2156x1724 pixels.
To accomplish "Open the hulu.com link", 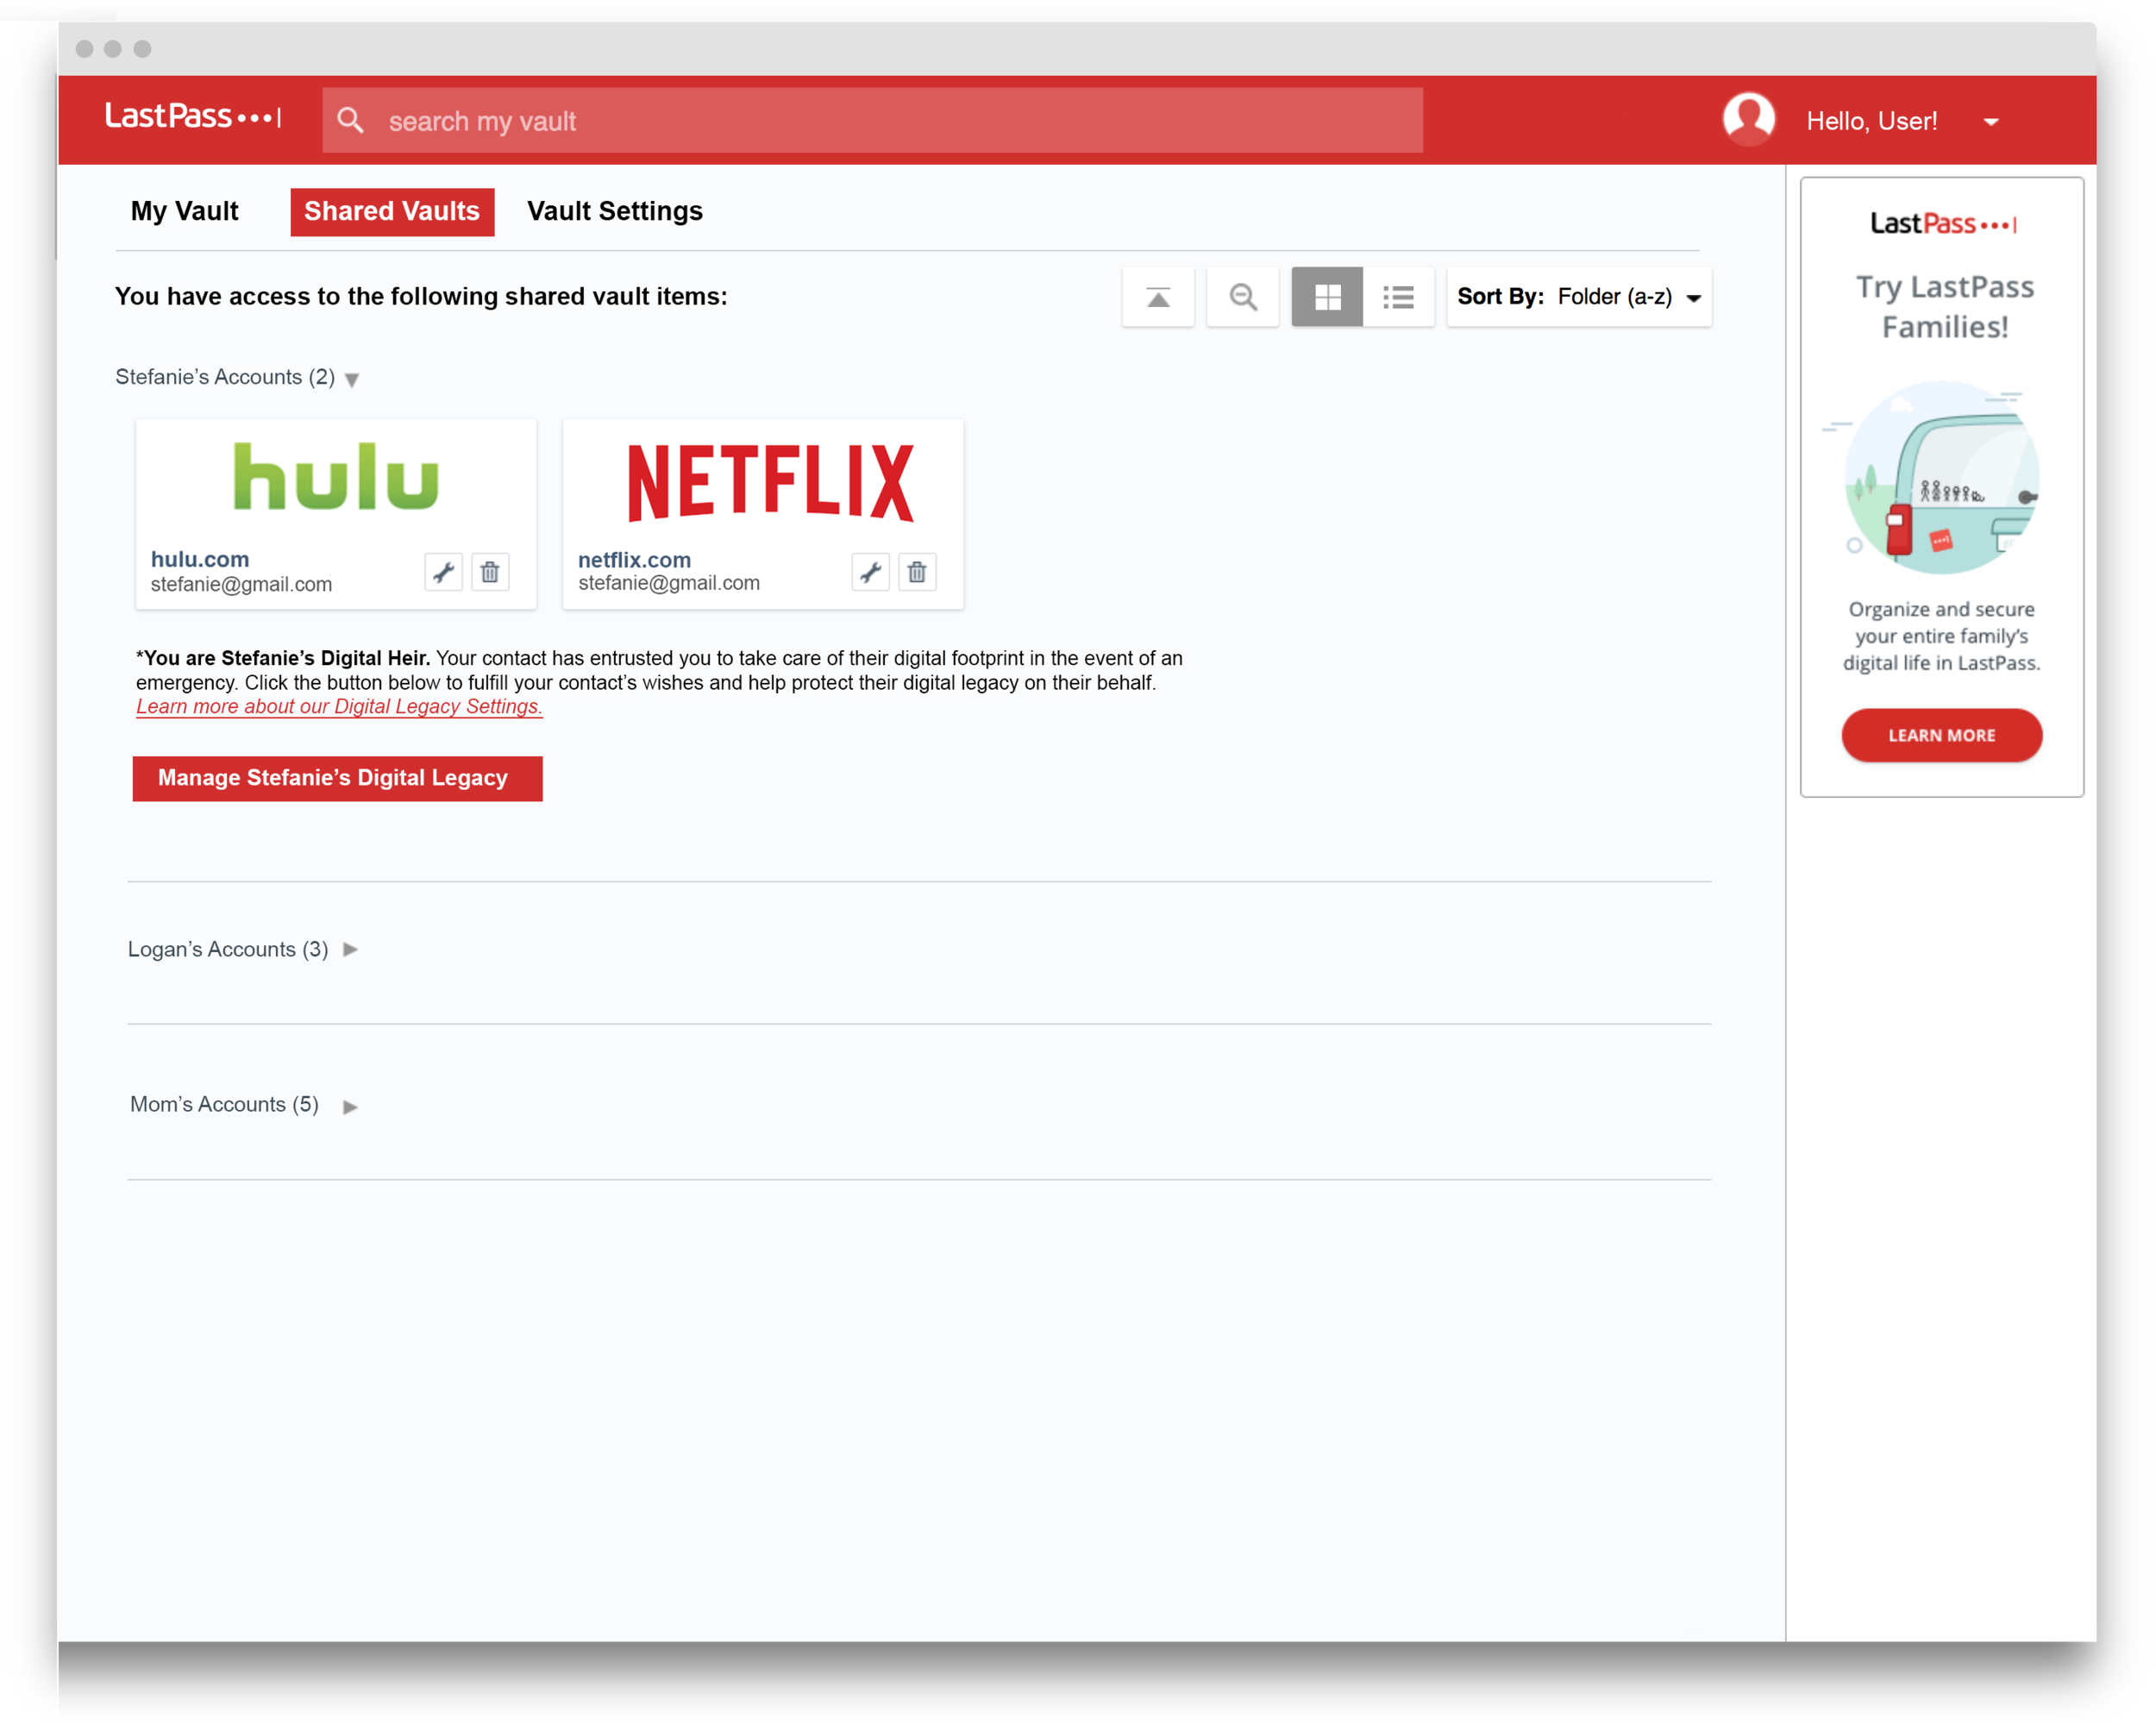I will [200, 559].
